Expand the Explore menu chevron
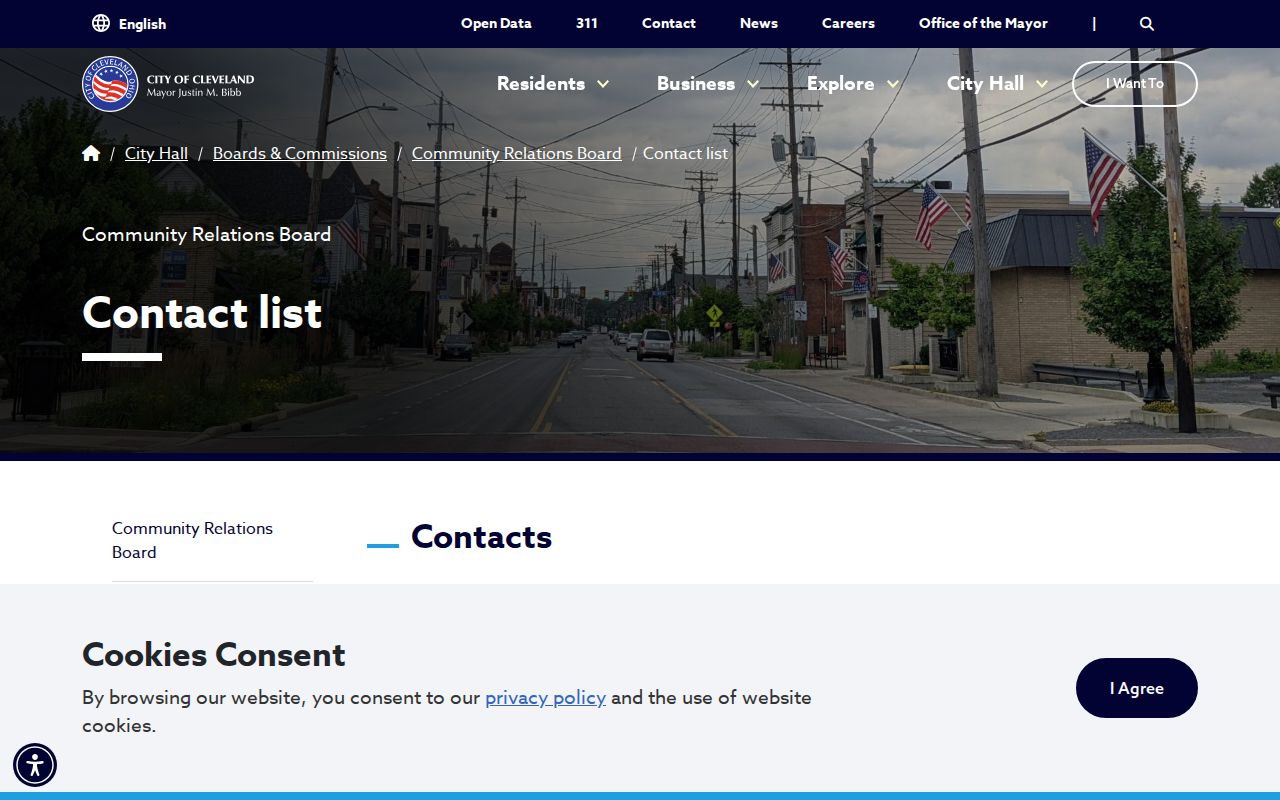1280x800 pixels. pos(893,84)
